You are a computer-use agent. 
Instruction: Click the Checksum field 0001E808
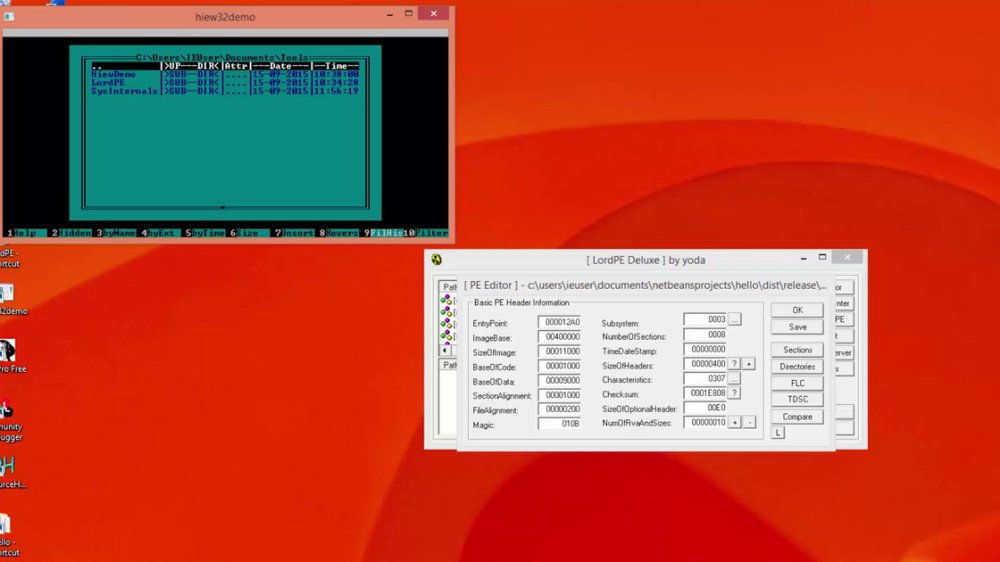(705, 393)
